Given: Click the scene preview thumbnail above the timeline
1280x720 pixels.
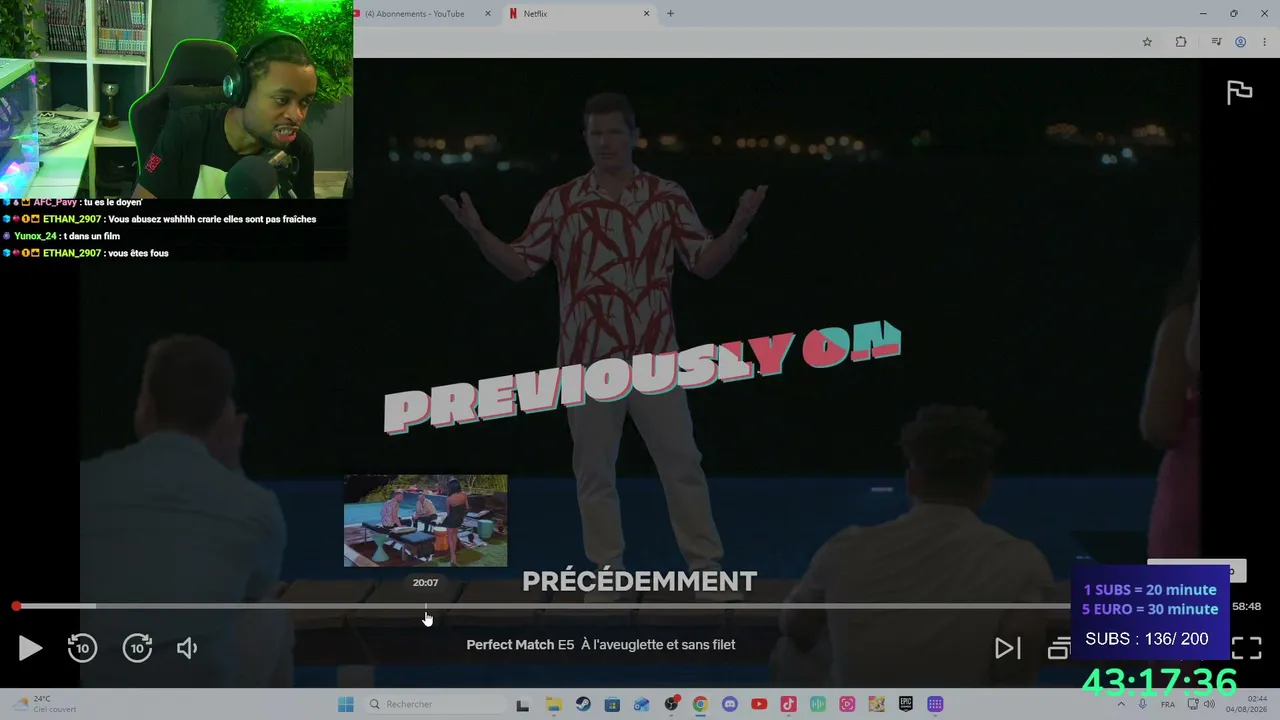Looking at the screenshot, I should tap(425, 520).
